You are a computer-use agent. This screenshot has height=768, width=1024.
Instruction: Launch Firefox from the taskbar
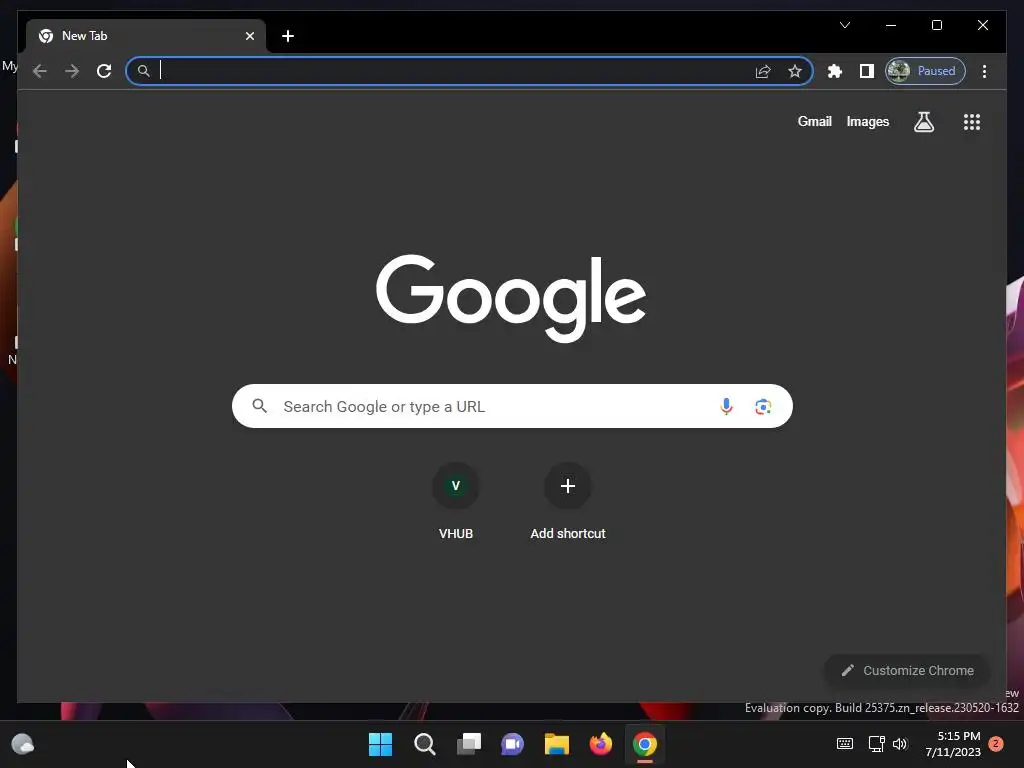point(601,744)
